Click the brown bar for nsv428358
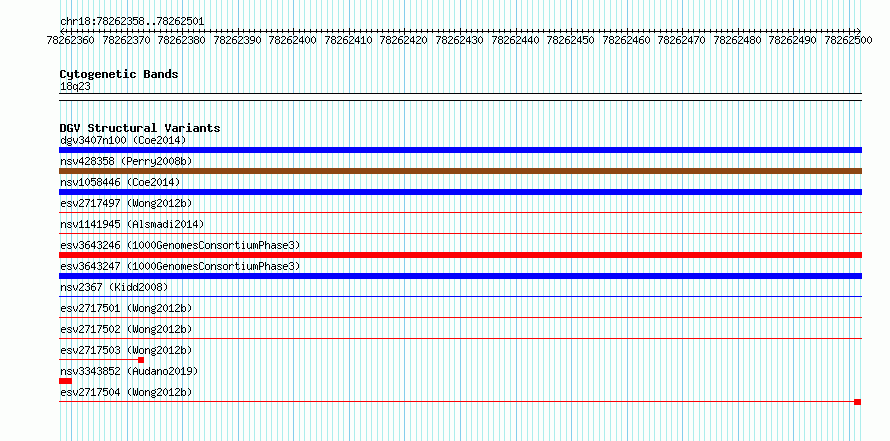The image size is (890, 441). pos(460,171)
